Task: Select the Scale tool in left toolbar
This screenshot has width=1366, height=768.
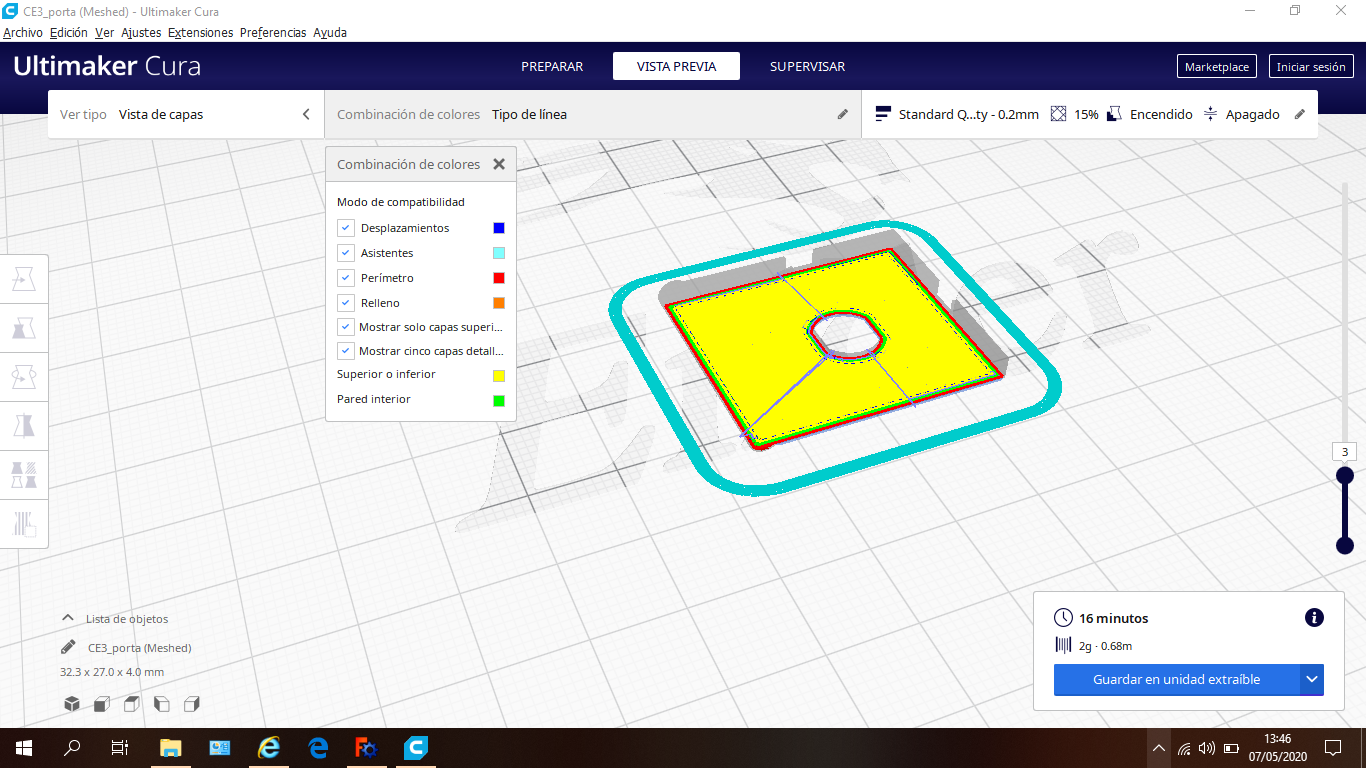Action: 24,328
